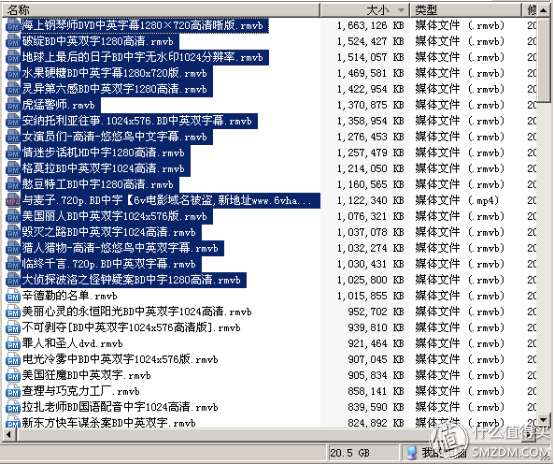Select file 电光冷雾中BD中英双字1024x576版.rmvb
The image size is (554, 464).
120,360
